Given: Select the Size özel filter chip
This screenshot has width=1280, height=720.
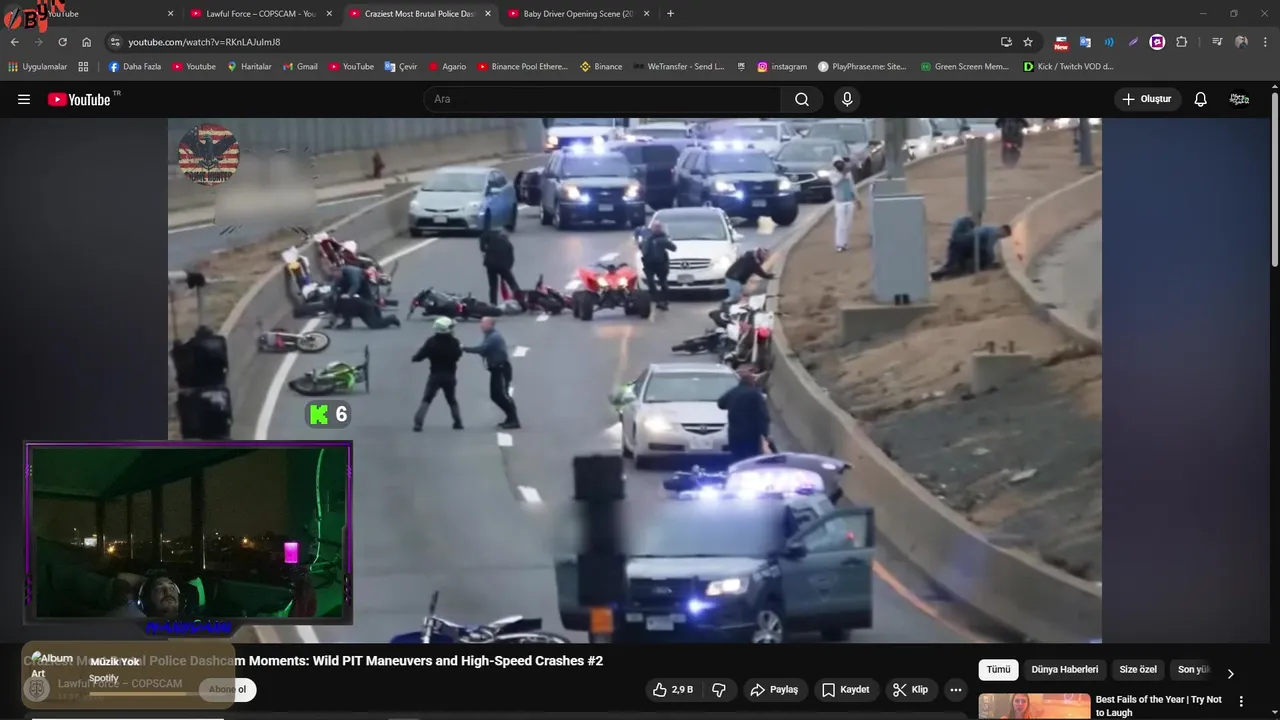Looking at the screenshot, I should (x=1138, y=670).
